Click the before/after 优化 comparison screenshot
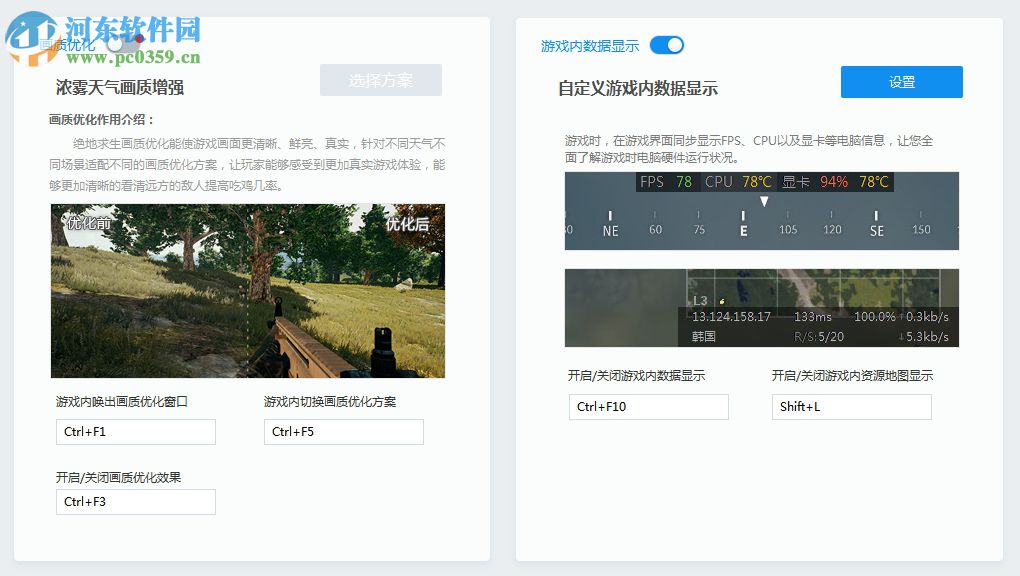Screen dimensions: 1020x576 [249, 290]
